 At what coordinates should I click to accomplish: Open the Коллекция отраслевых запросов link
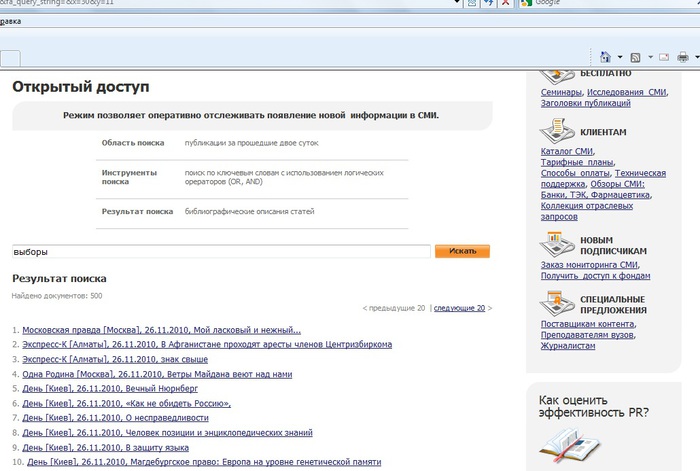click(587, 211)
